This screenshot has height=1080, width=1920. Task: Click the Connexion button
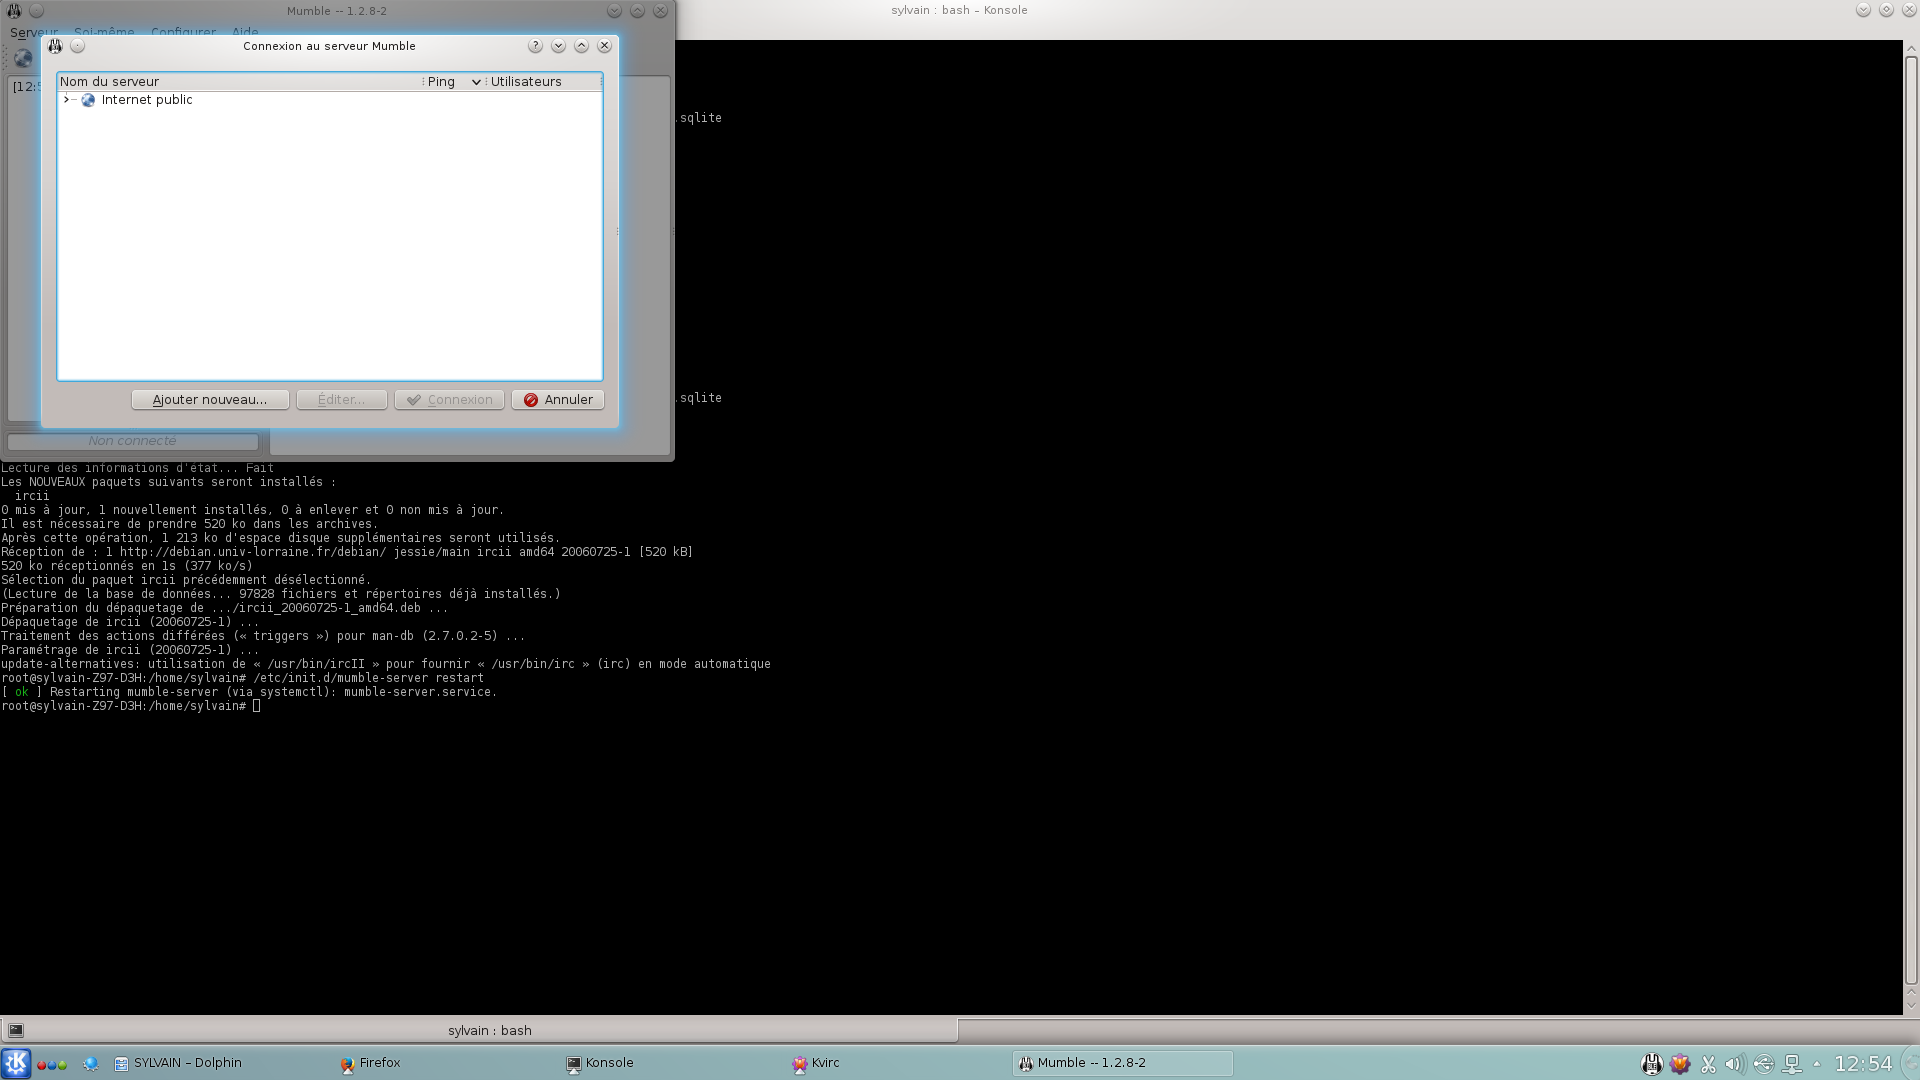tap(449, 400)
